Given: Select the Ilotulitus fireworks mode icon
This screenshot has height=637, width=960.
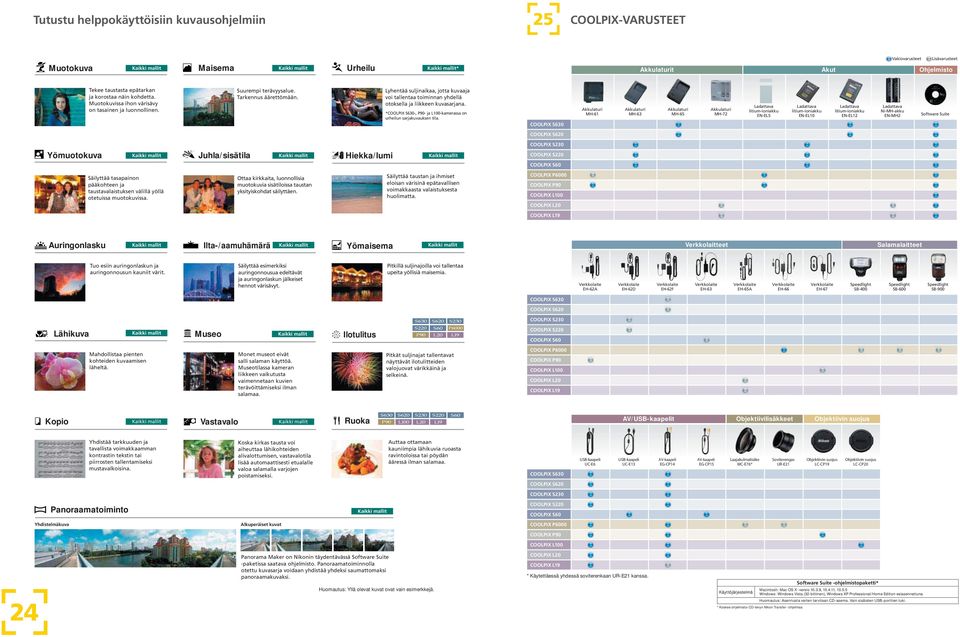Looking at the screenshot, I should tap(336, 334).
